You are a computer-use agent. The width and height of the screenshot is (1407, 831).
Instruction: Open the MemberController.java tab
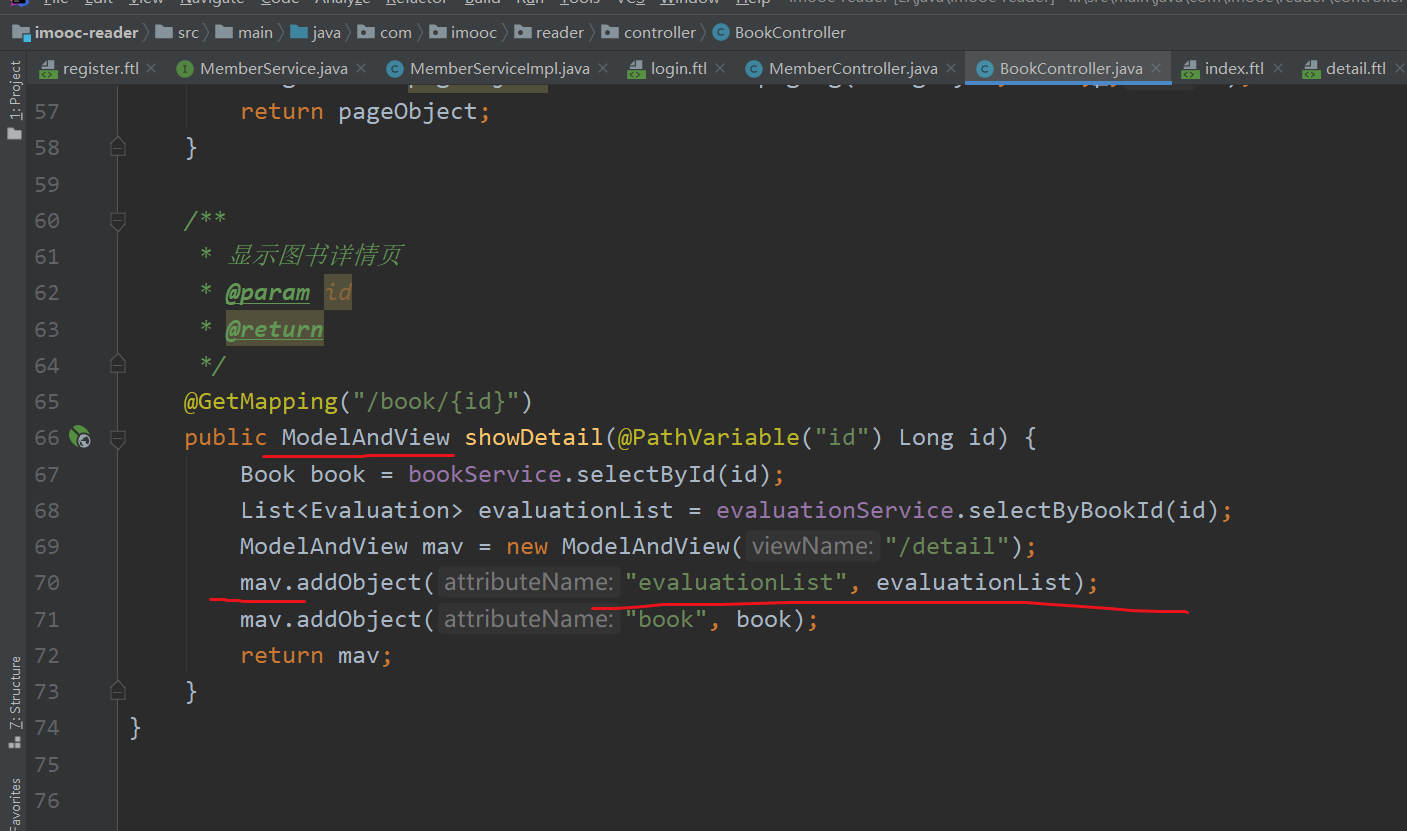point(853,68)
